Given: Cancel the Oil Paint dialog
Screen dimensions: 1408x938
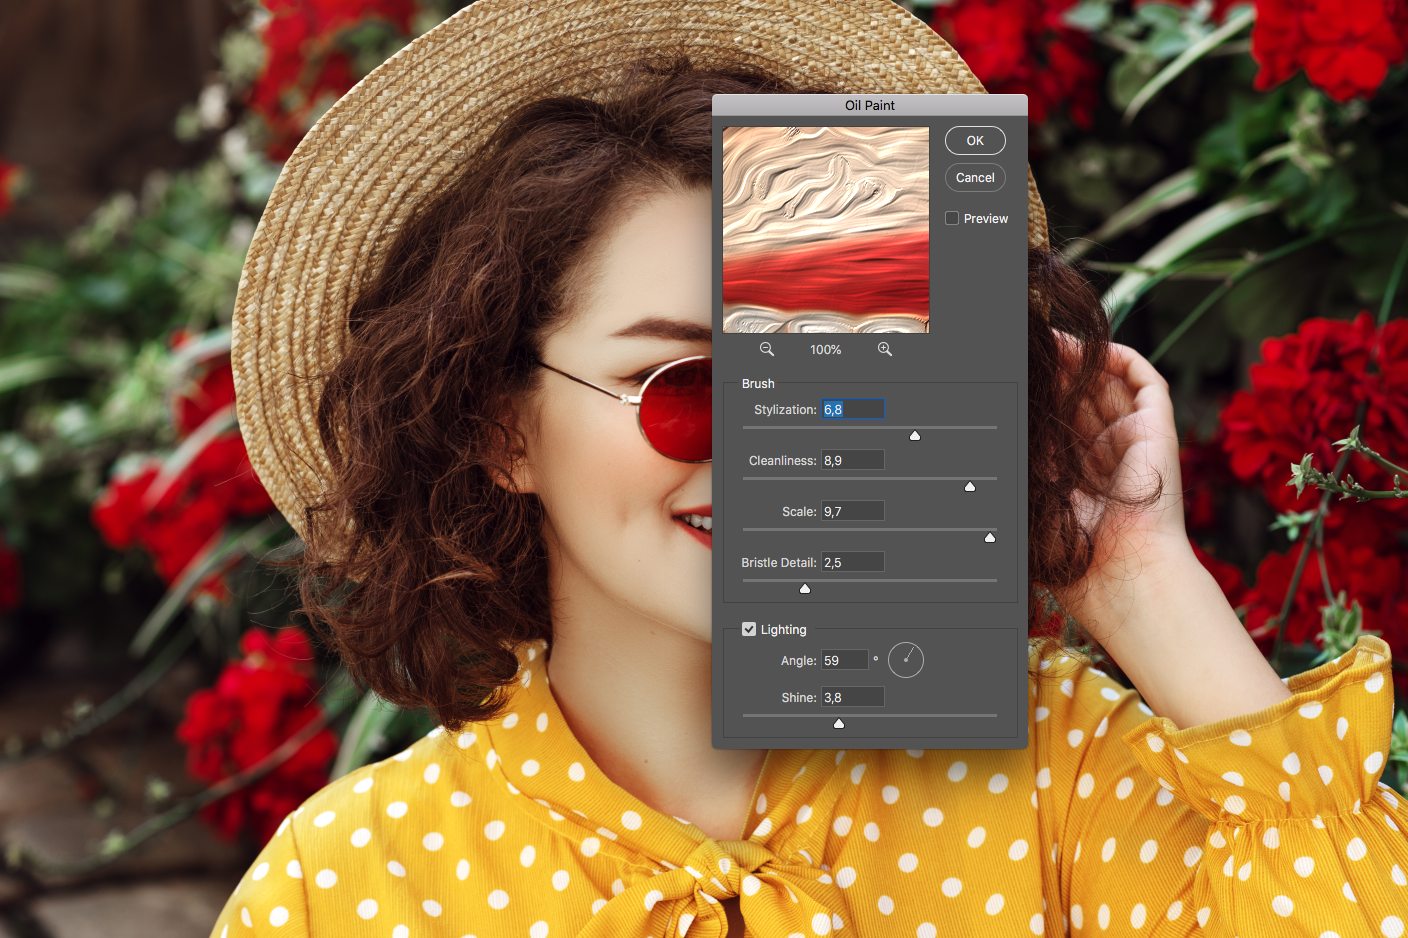Looking at the screenshot, I should pyautogui.click(x=975, y=178).
